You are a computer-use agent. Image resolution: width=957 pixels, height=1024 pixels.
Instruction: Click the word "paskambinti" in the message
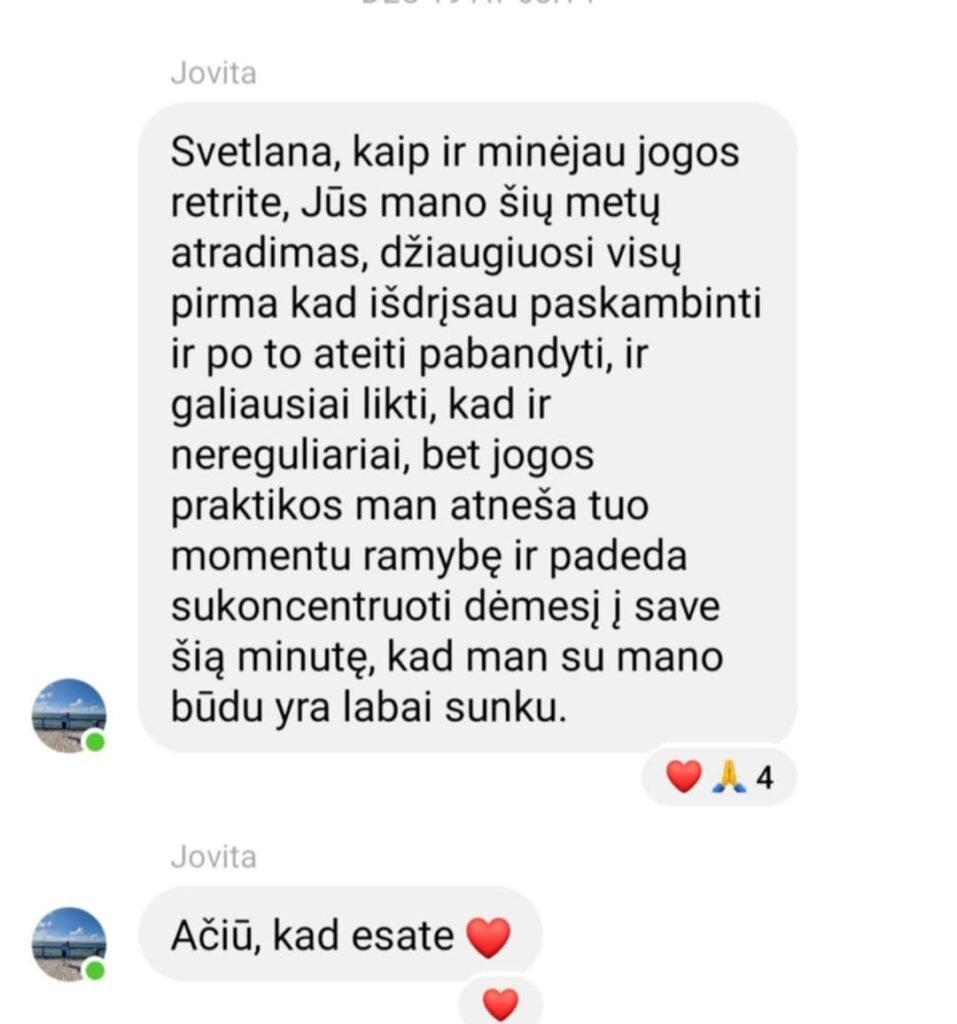(645, 305)
